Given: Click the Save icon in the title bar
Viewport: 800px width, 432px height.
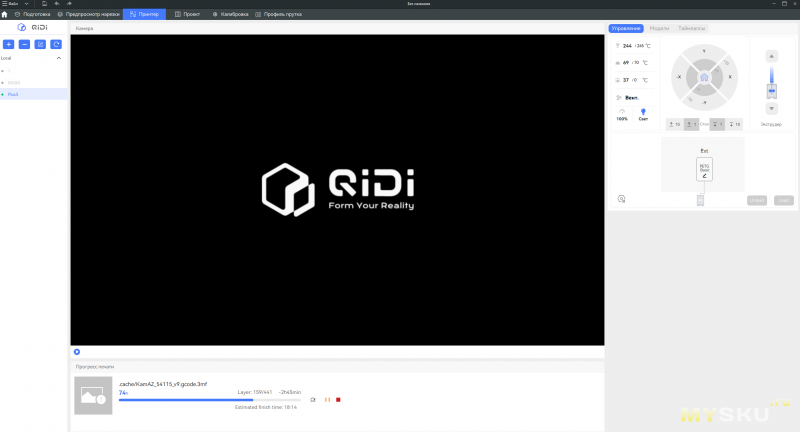Looking at the screenshot, I should coord(44,4).
